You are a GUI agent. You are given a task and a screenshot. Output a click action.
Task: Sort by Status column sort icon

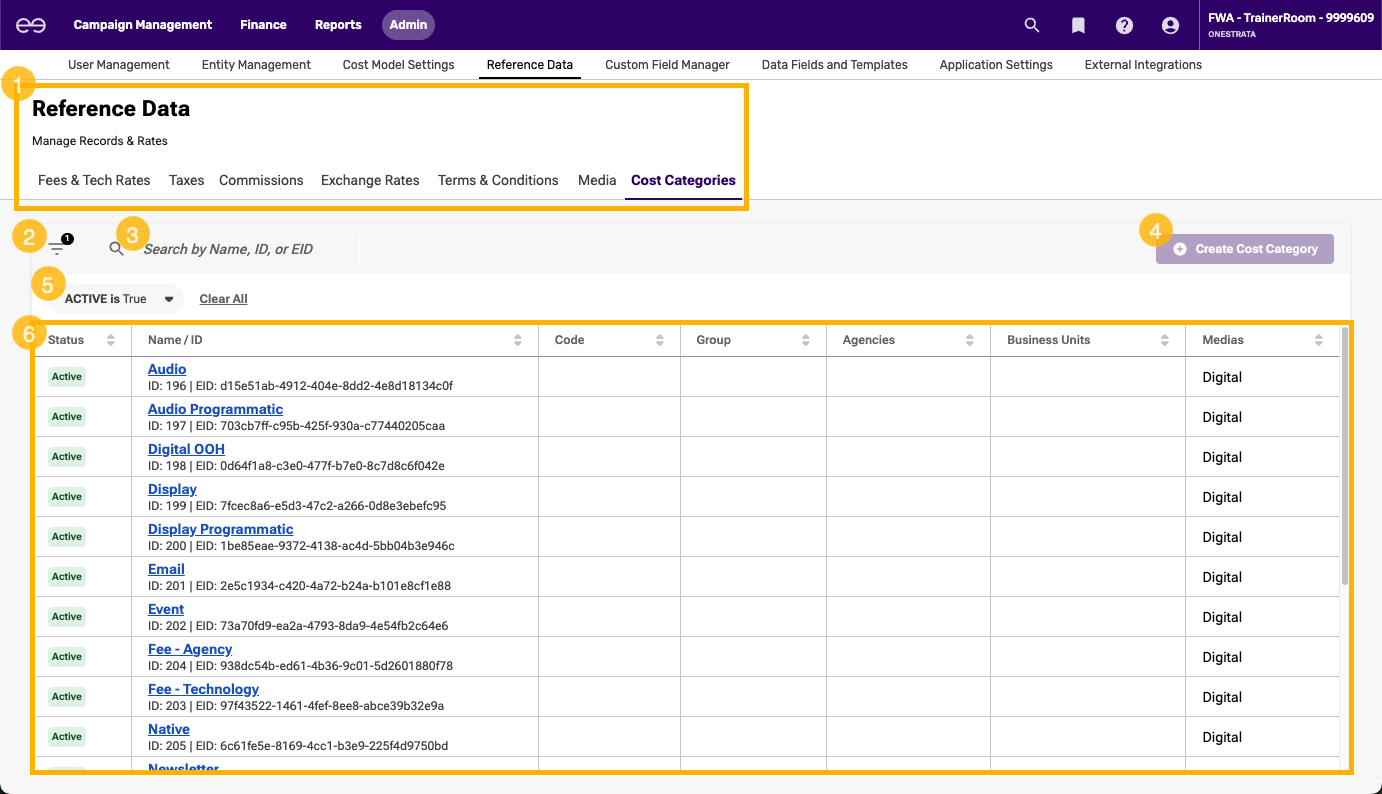point(110,340)
